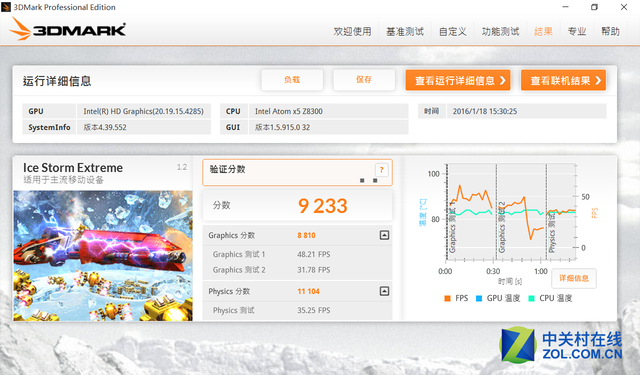Click the blue GPU temperature legend swatch

[x=479, y=298]
